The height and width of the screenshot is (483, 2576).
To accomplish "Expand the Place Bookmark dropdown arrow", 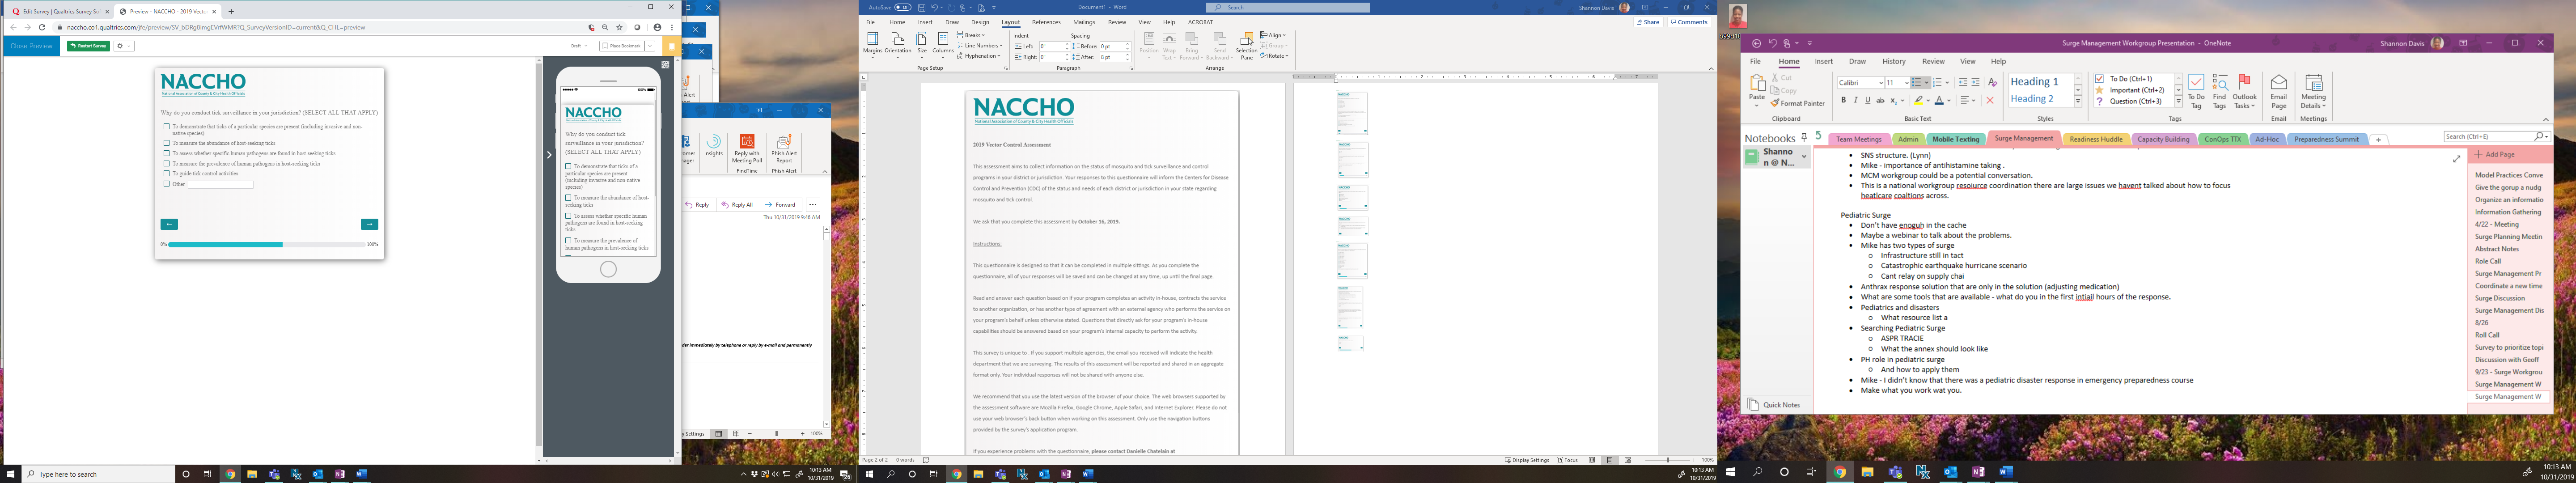I will [650, 46].
